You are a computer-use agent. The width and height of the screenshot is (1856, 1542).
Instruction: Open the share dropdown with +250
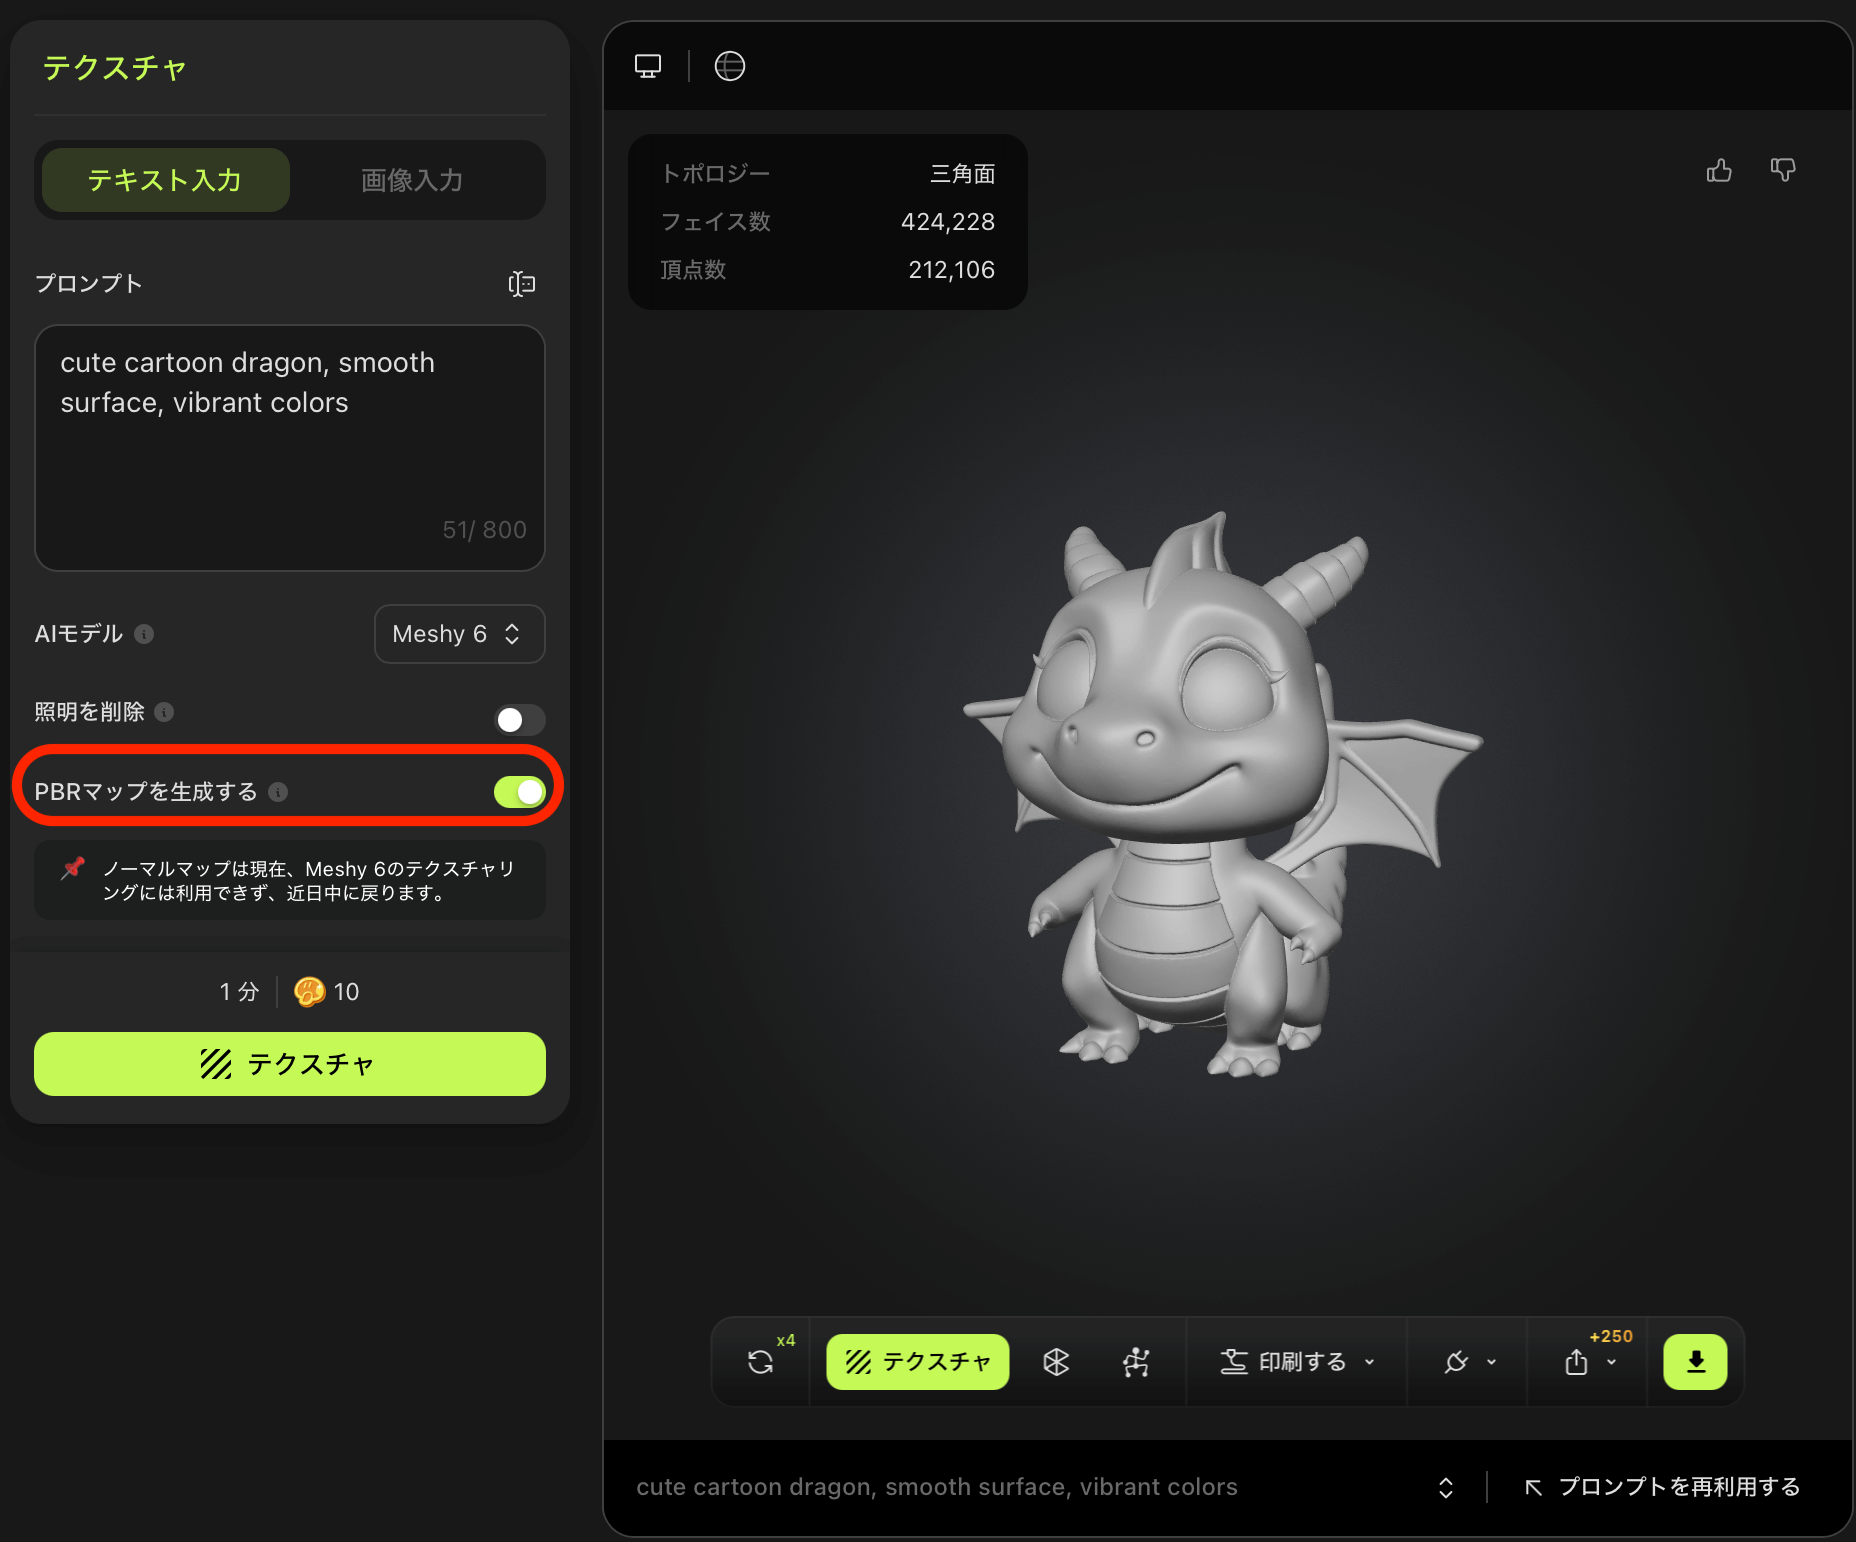click(x=1589, y=1362)
